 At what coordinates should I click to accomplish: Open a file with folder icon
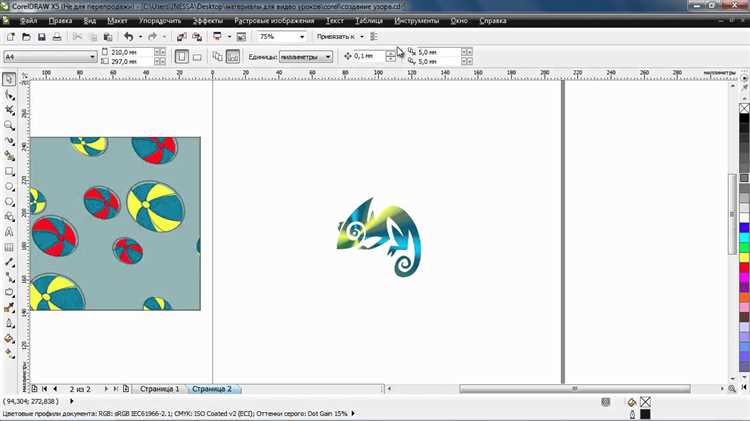(26, 37)
